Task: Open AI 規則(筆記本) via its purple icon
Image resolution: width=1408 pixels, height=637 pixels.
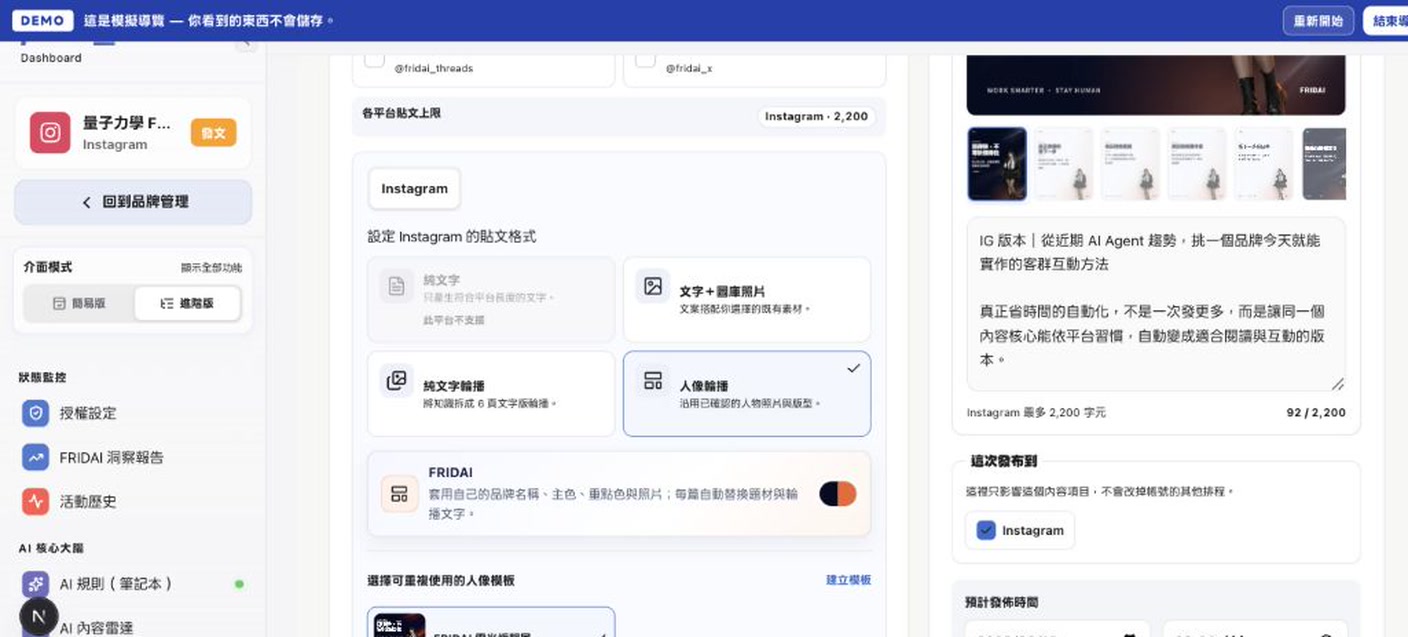Action: (x=35, y=583)
